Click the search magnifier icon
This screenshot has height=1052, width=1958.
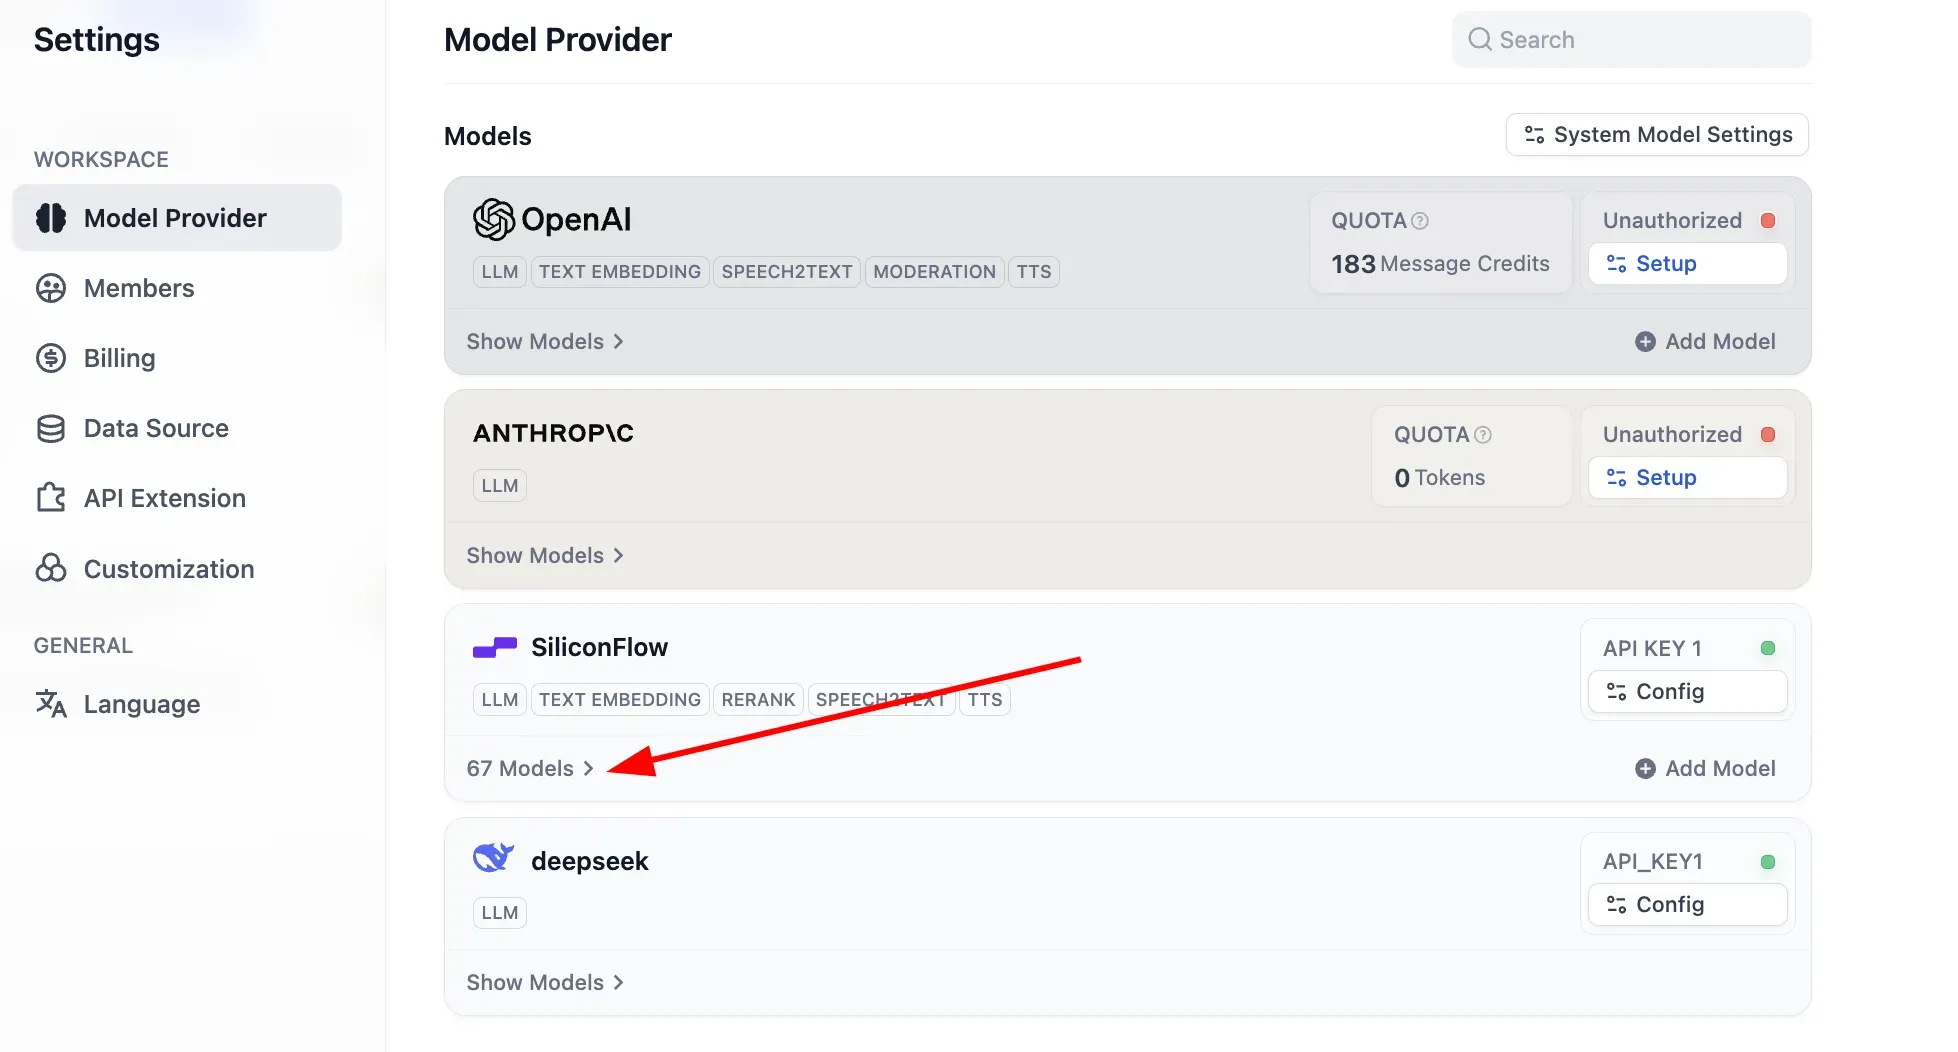pos(1480,40)
